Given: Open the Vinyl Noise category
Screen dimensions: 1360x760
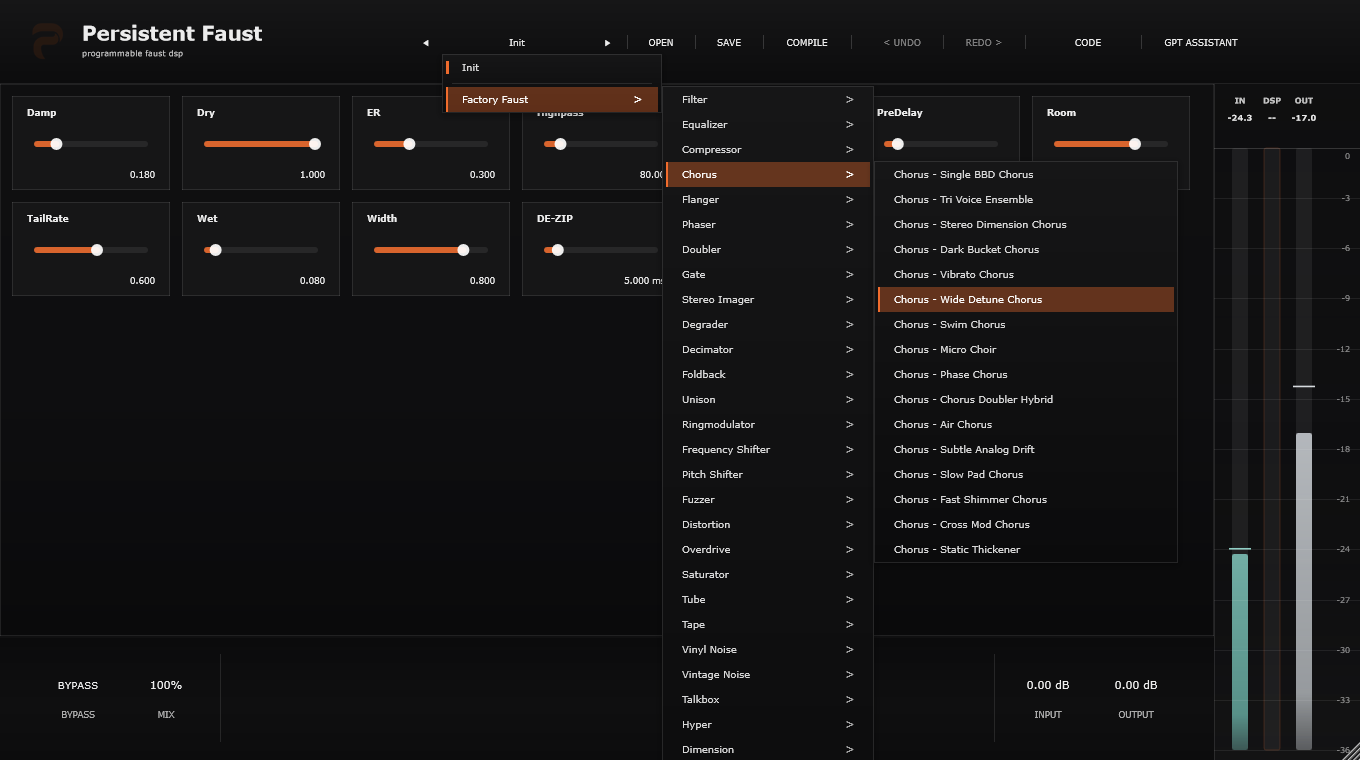Looking at the screenshot, I should 768,650.
